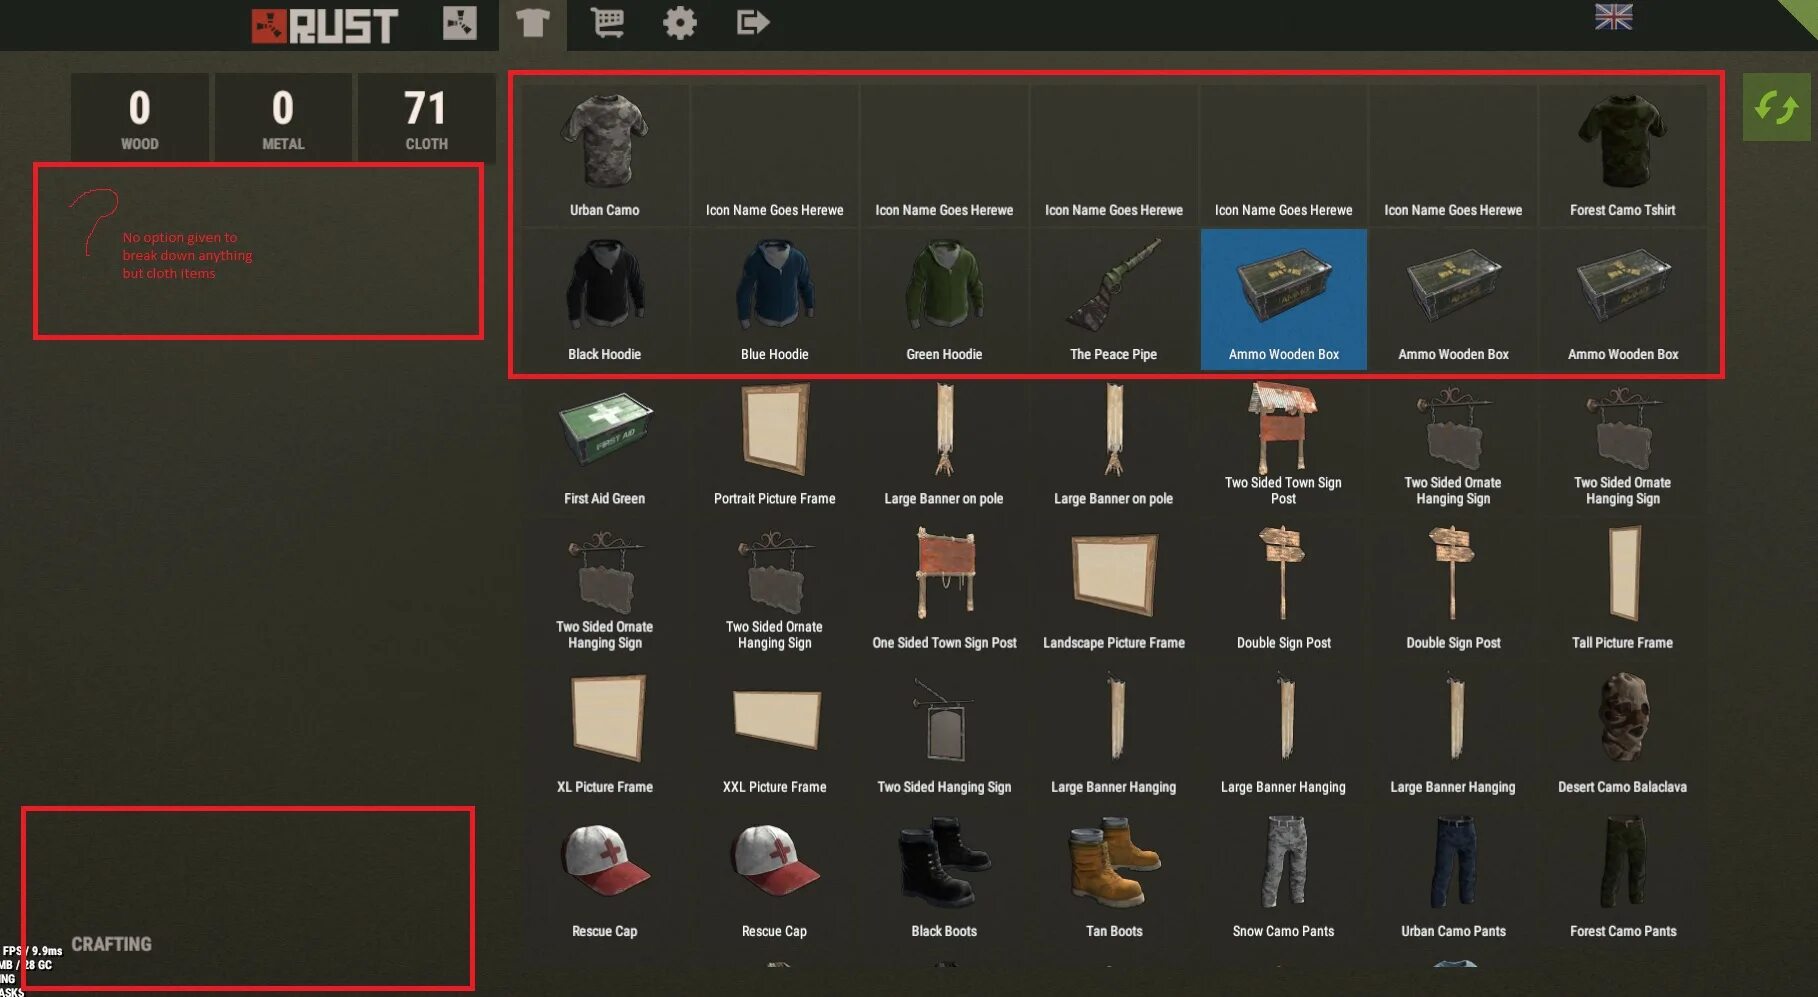
Task: Click the exit door arrow icon
Action: point(753,22)
